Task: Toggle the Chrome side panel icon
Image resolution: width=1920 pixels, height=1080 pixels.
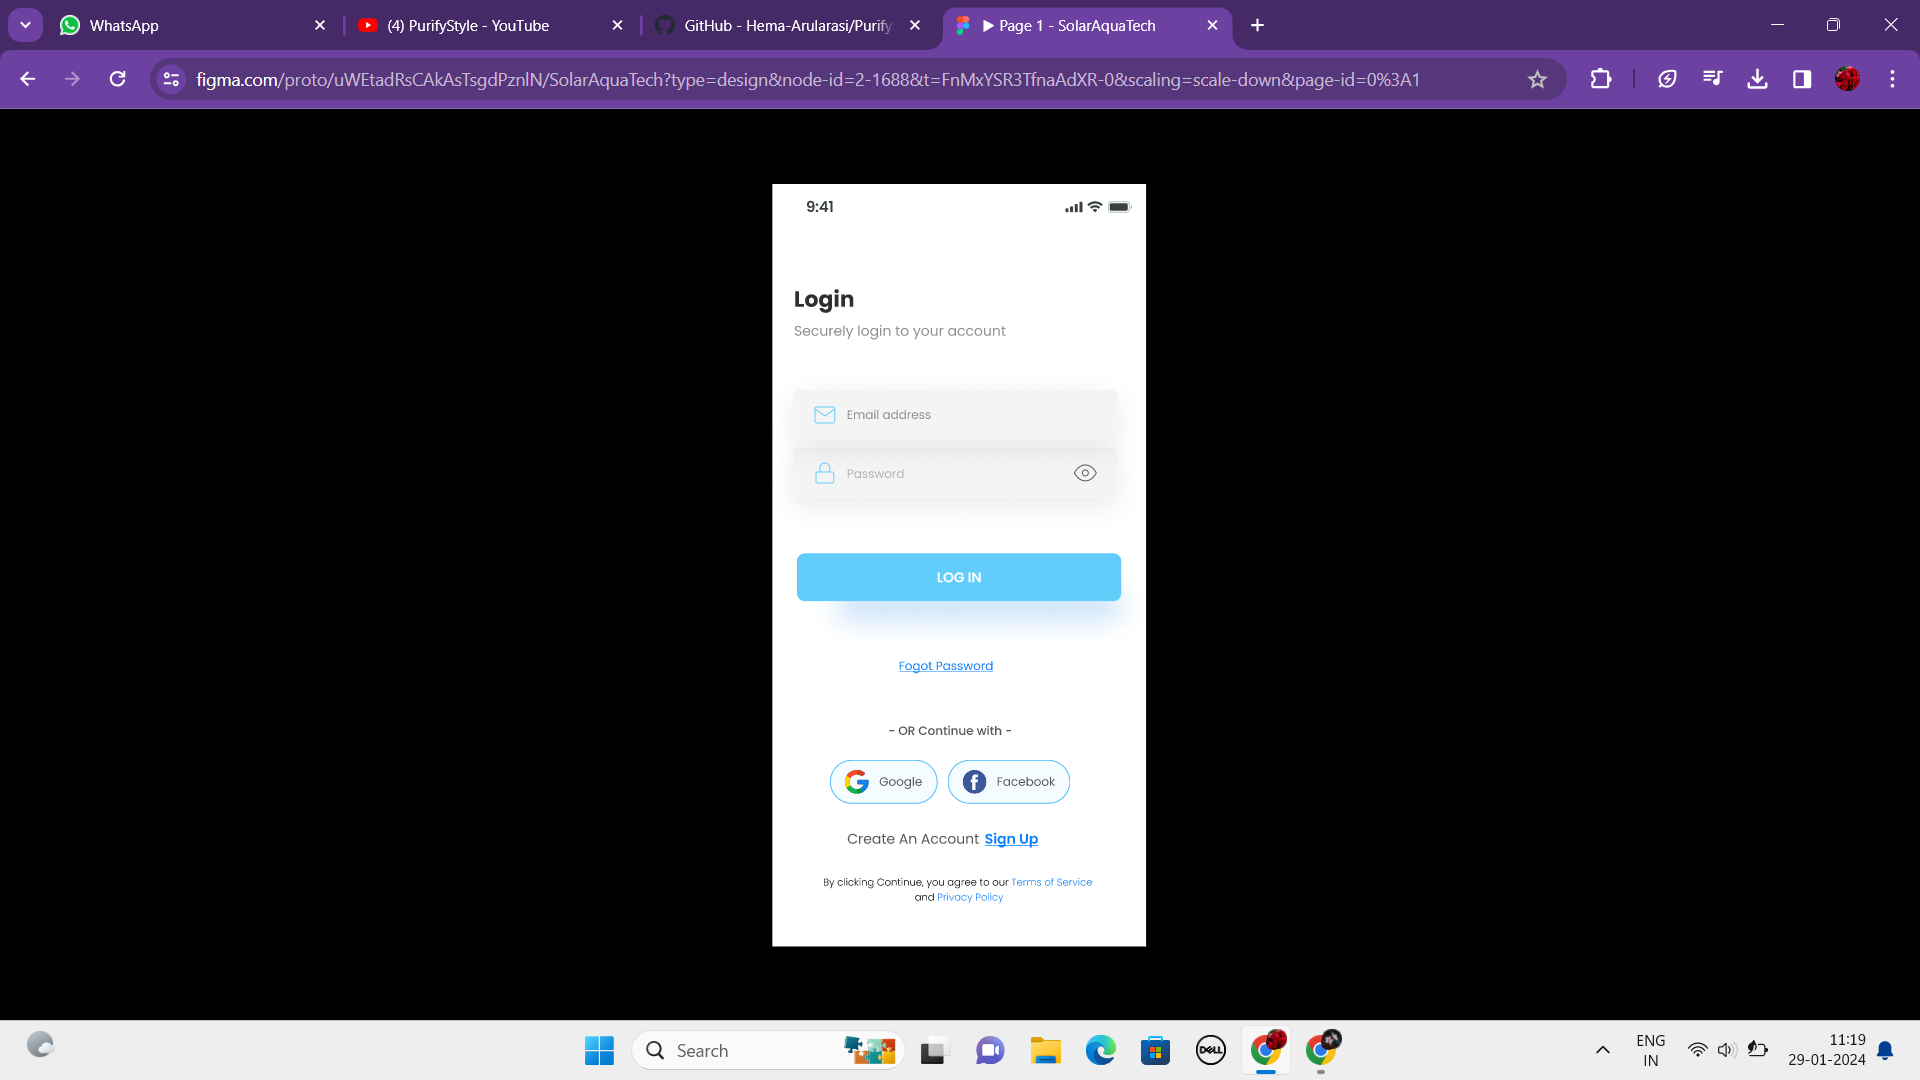Action: tap(1802, 79)
